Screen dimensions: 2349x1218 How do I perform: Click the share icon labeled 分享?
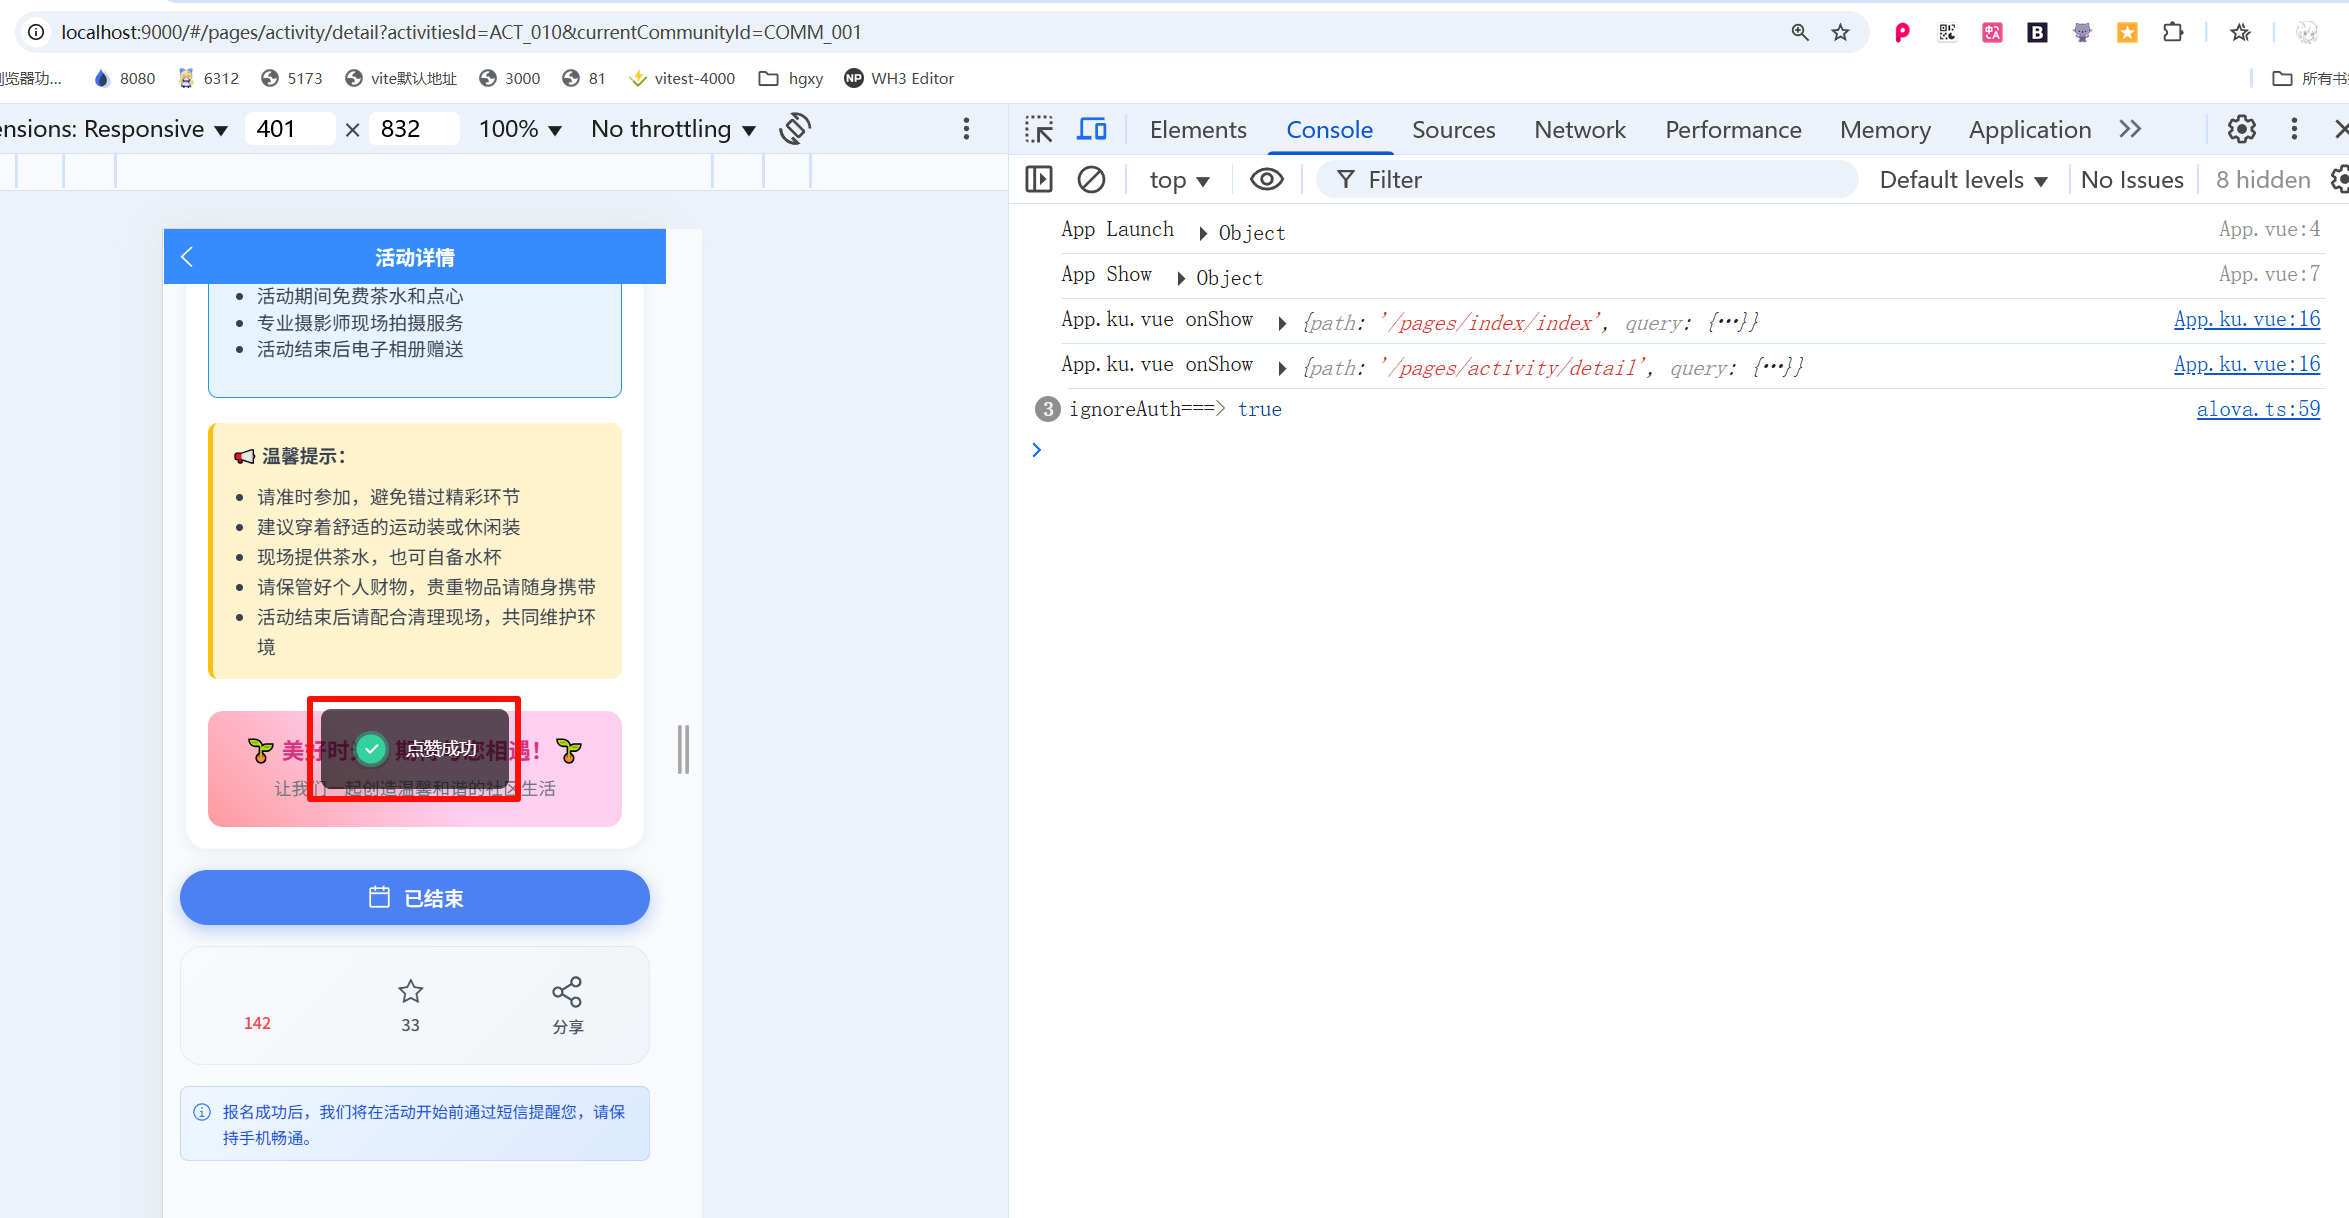pos(567,992)
